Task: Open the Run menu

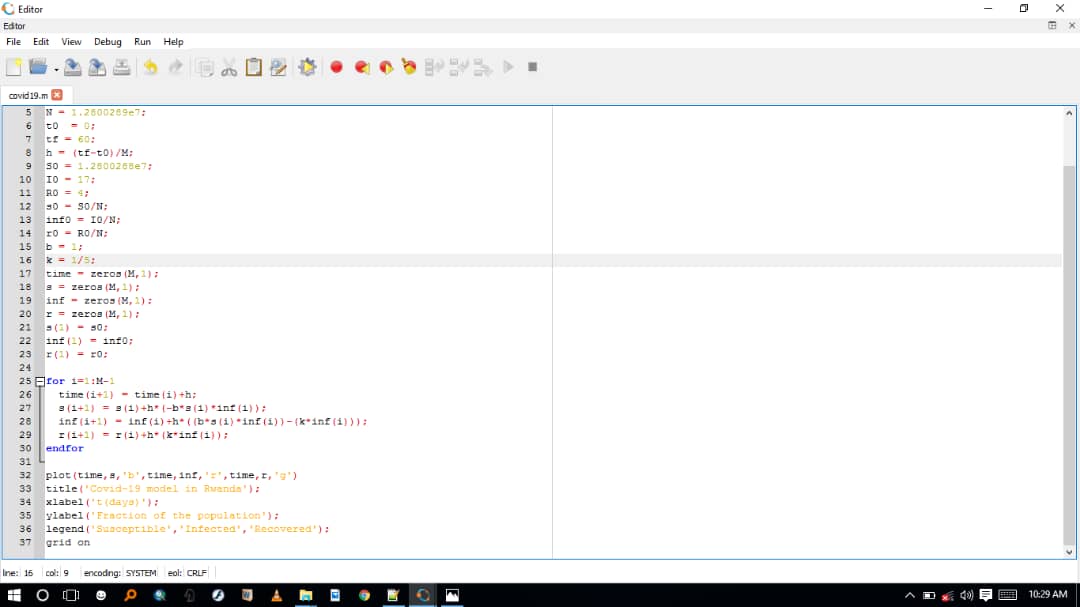Action: pos(142,42)
